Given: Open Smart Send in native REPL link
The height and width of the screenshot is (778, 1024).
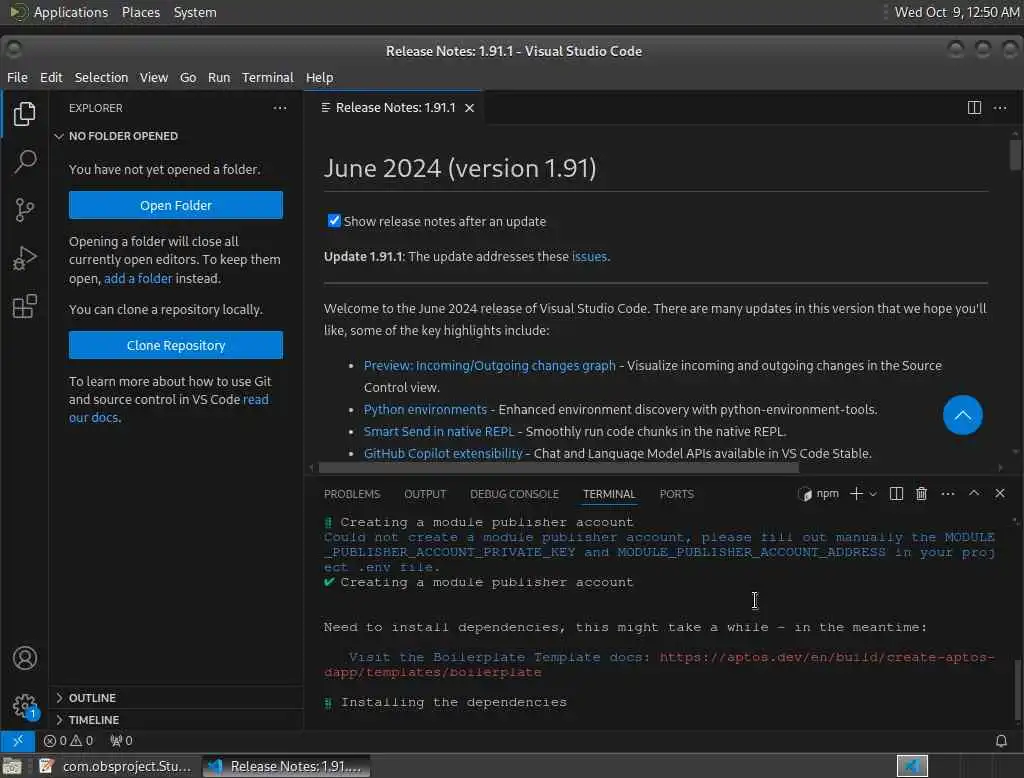Looking at the screenshot, I should pos(439,432).
